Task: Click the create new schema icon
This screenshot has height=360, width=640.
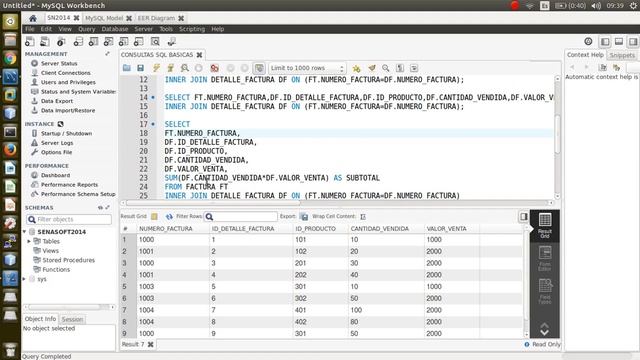Action: tap(78, 41)
